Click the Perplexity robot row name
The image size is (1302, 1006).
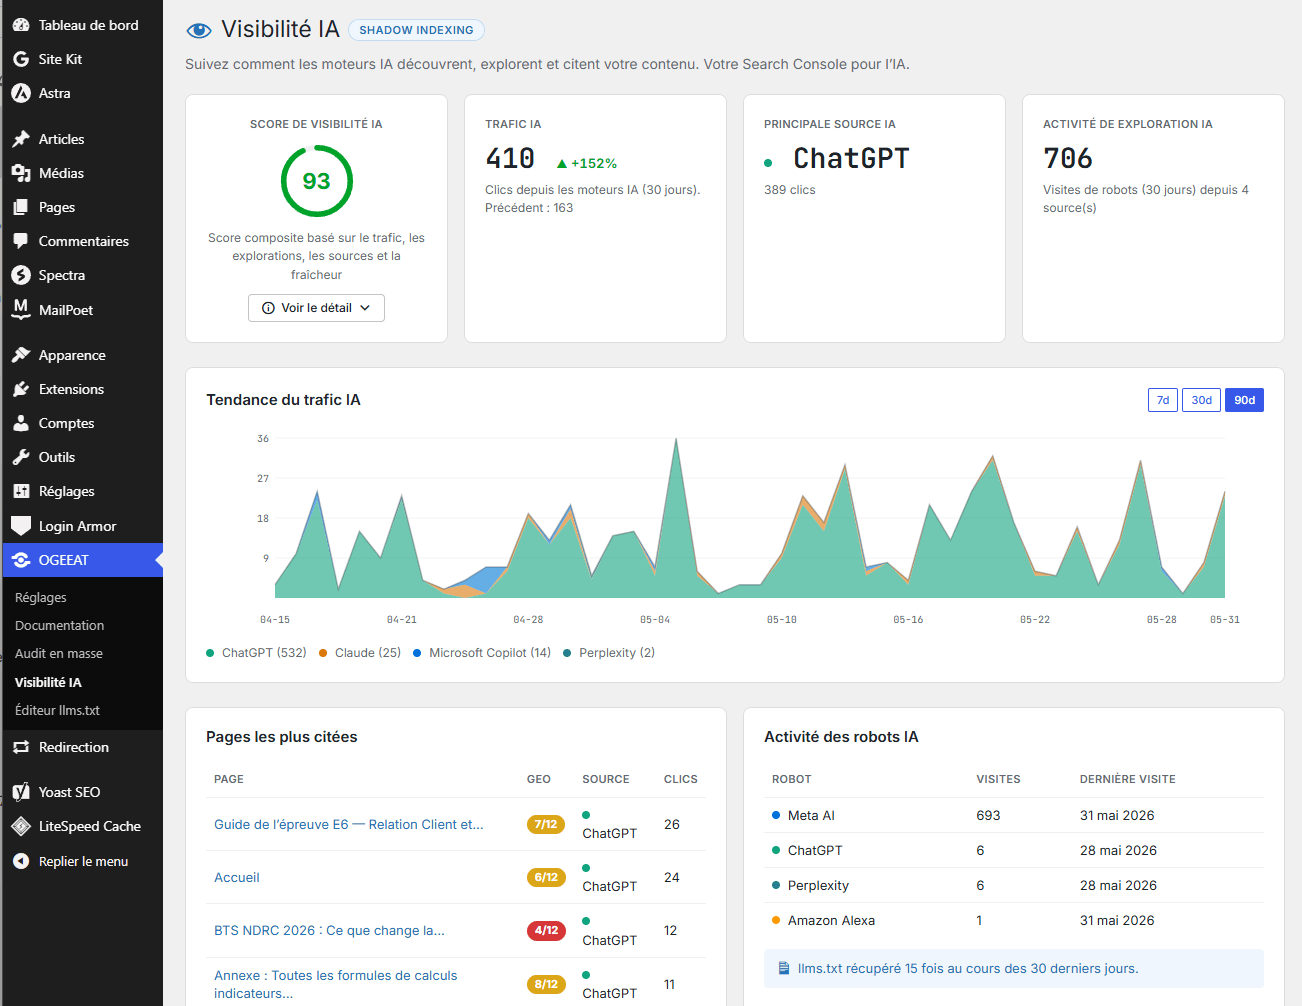click(818, 885)
